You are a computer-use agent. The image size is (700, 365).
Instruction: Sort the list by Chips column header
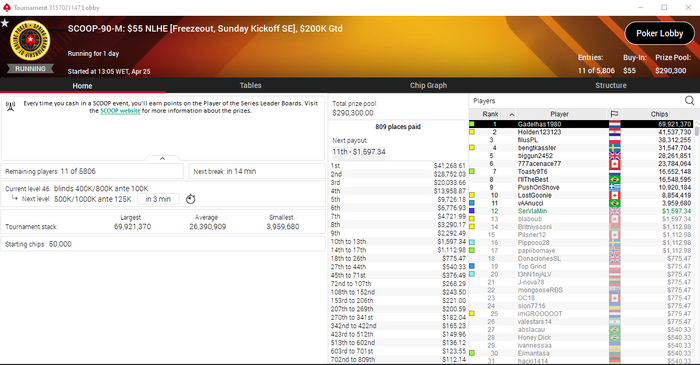(x=659, y=114)
